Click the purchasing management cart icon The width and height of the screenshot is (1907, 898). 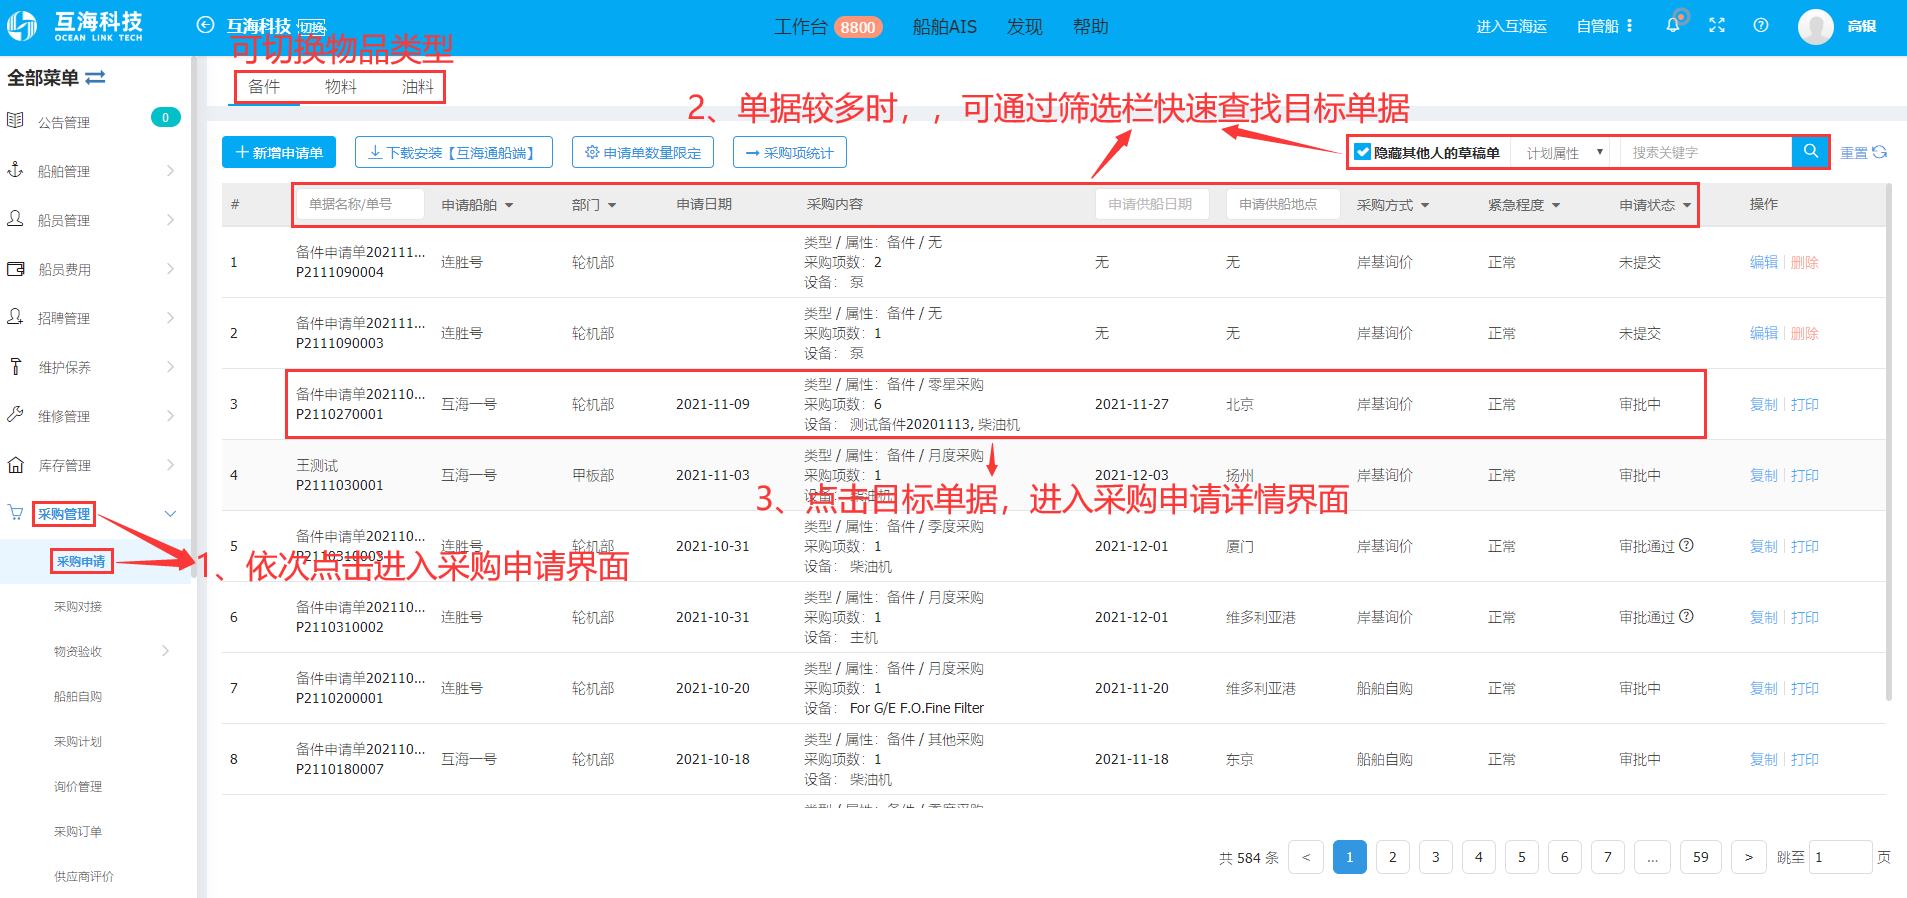[15, 513]
